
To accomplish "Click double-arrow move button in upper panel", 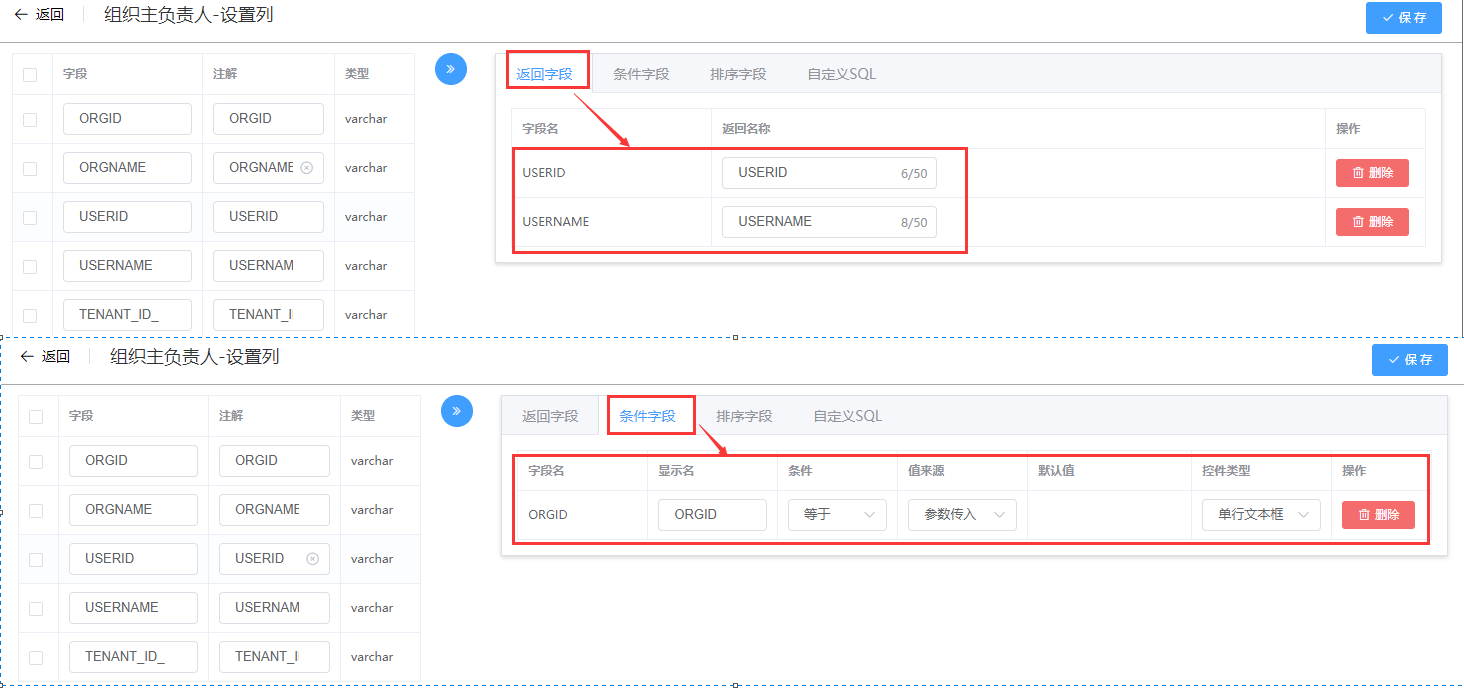I will click(x=451, y=69).
